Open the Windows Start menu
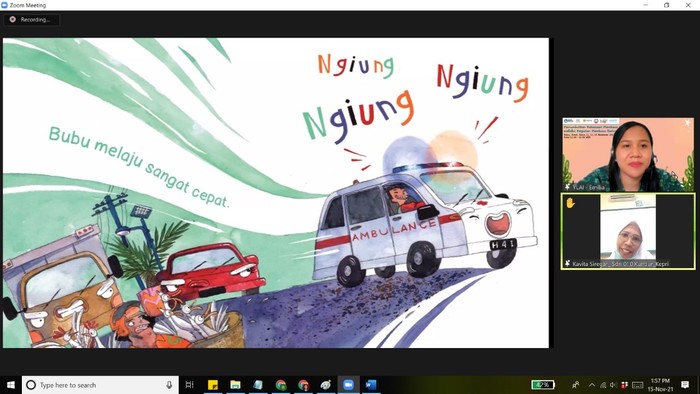This screenshot has height=394, width=700. pyautogui.click(x=11, y=385)
